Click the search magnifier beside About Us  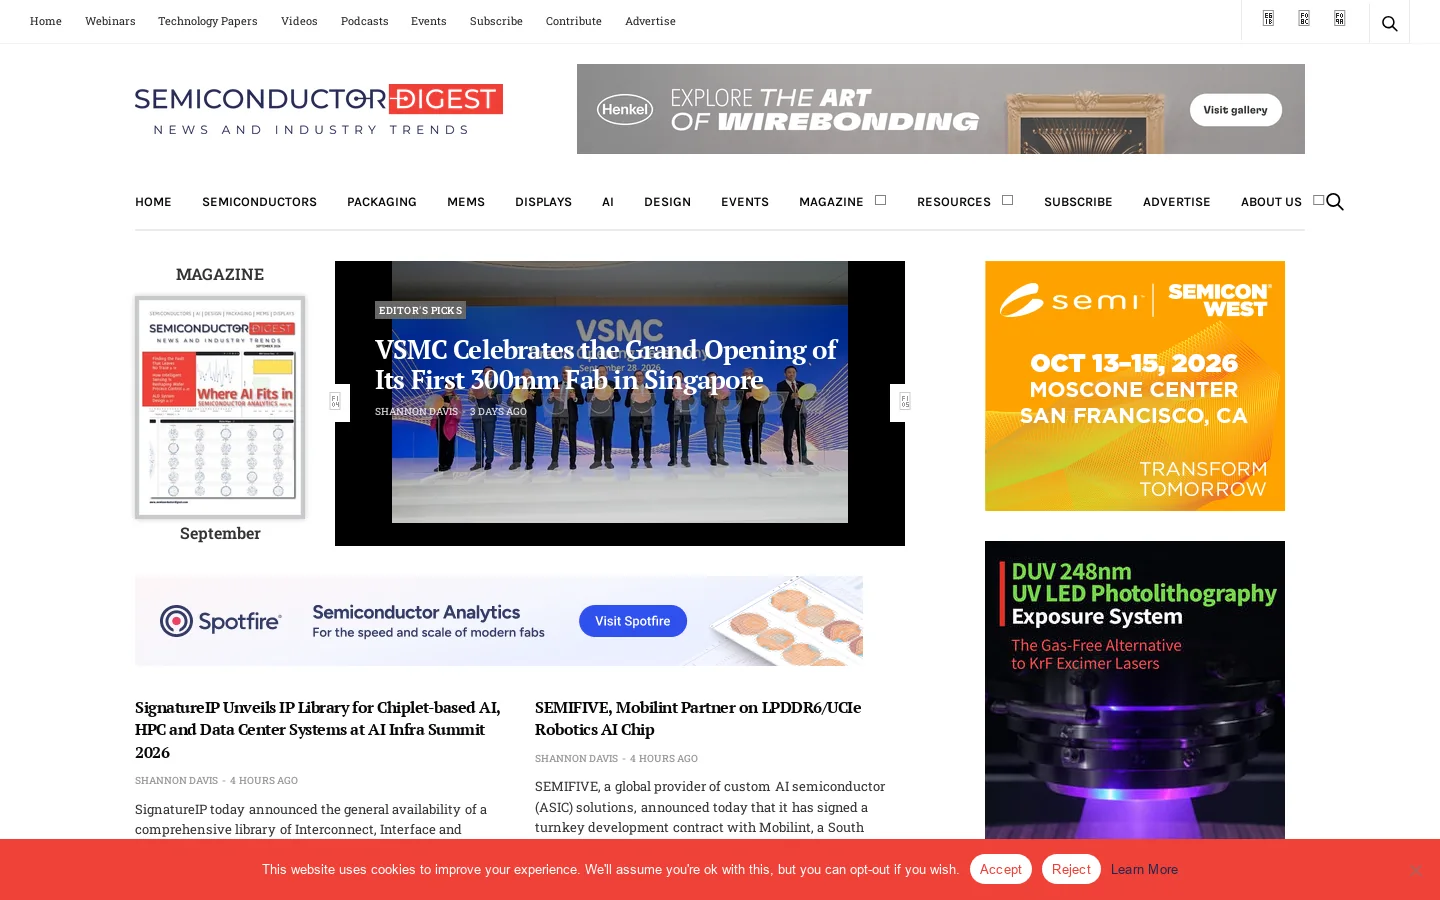click(1335, 202)
